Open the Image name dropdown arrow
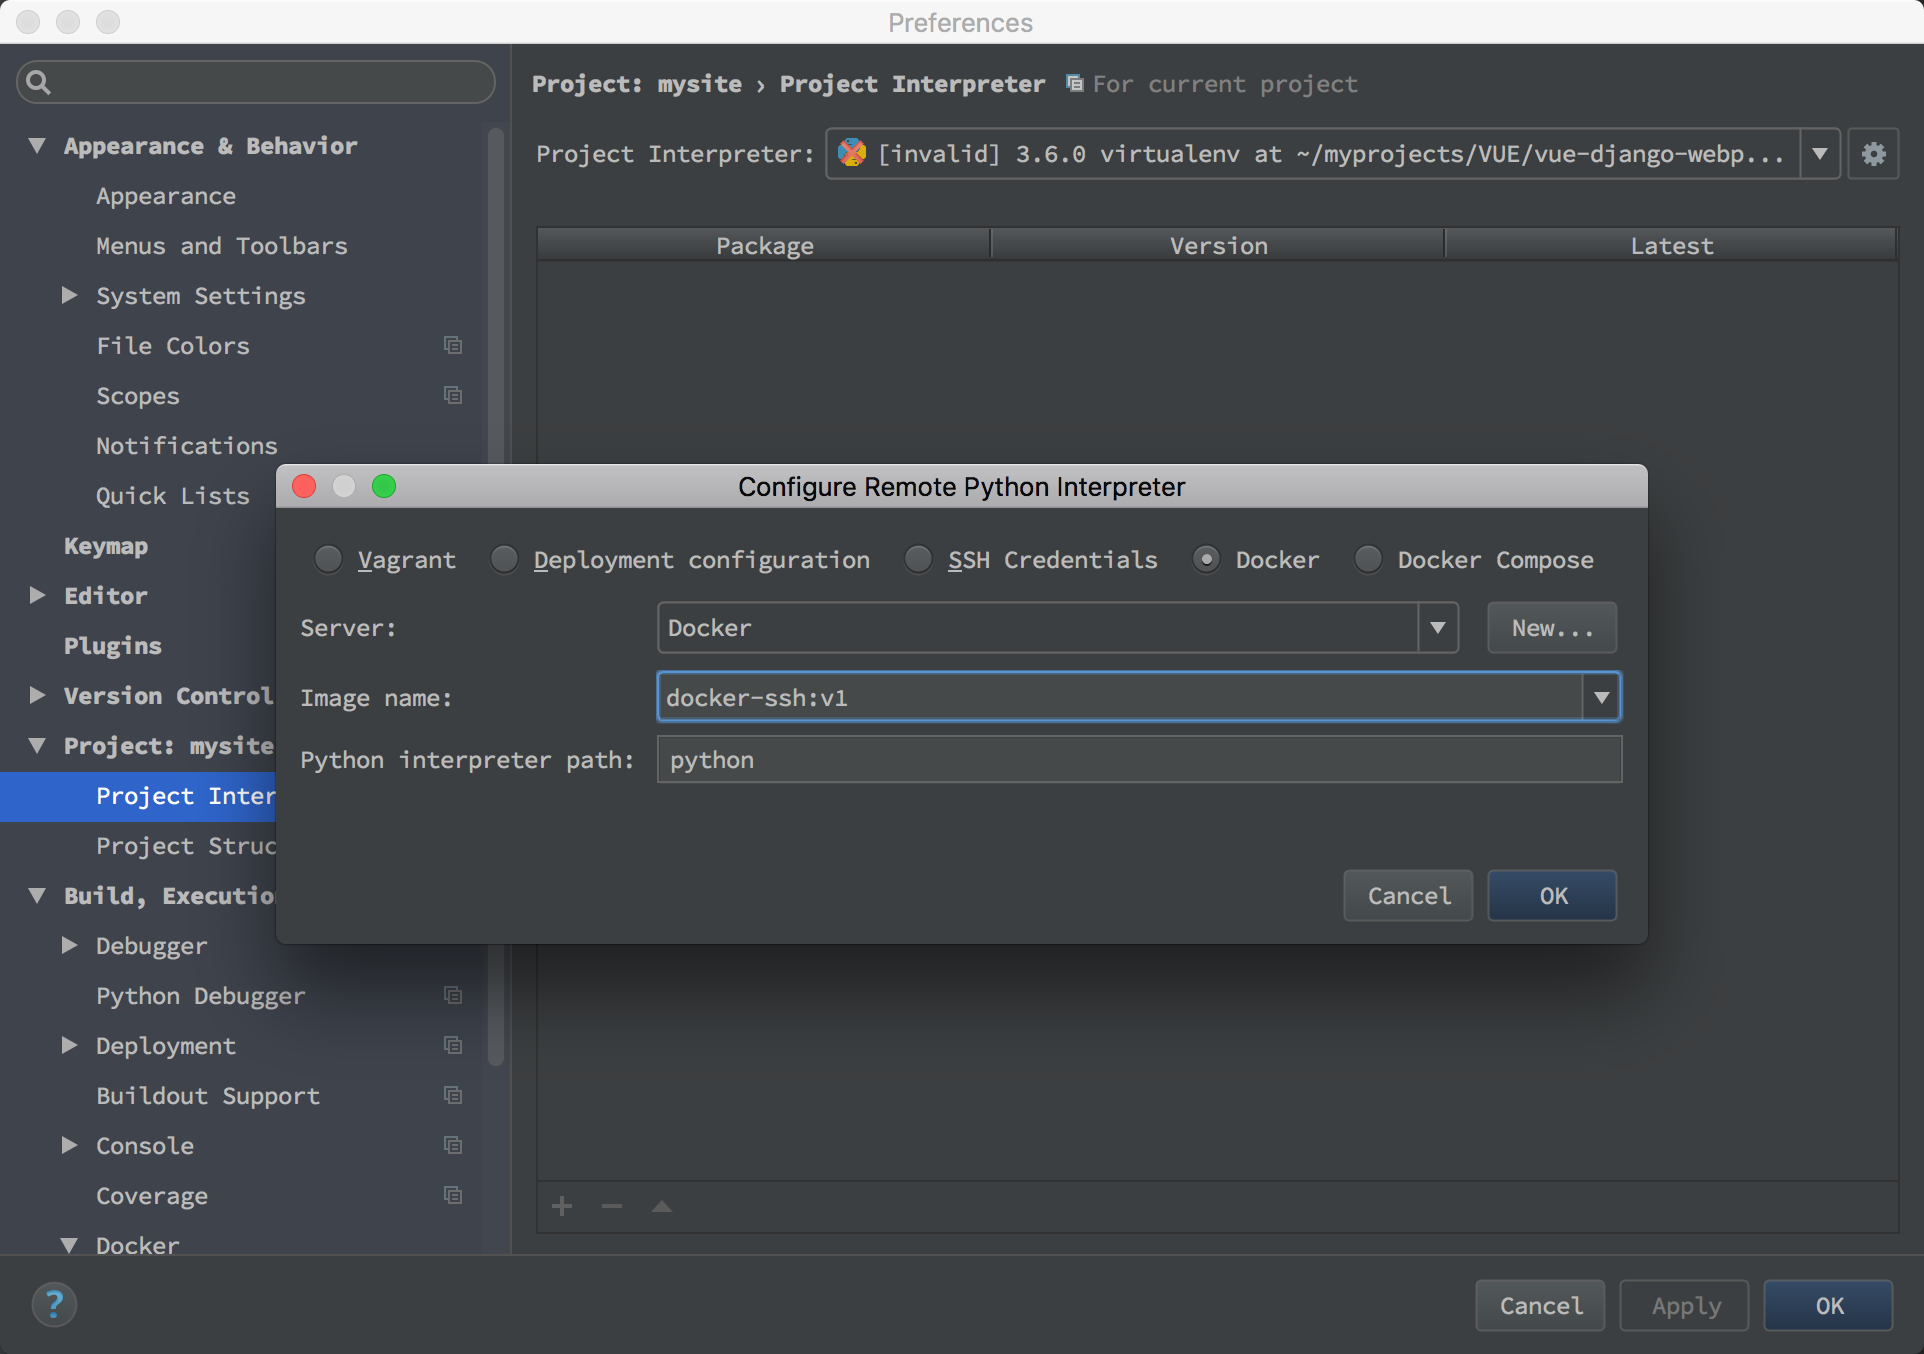Viewport: 1924px width, 1354px height. click(x=1601, y=697)
